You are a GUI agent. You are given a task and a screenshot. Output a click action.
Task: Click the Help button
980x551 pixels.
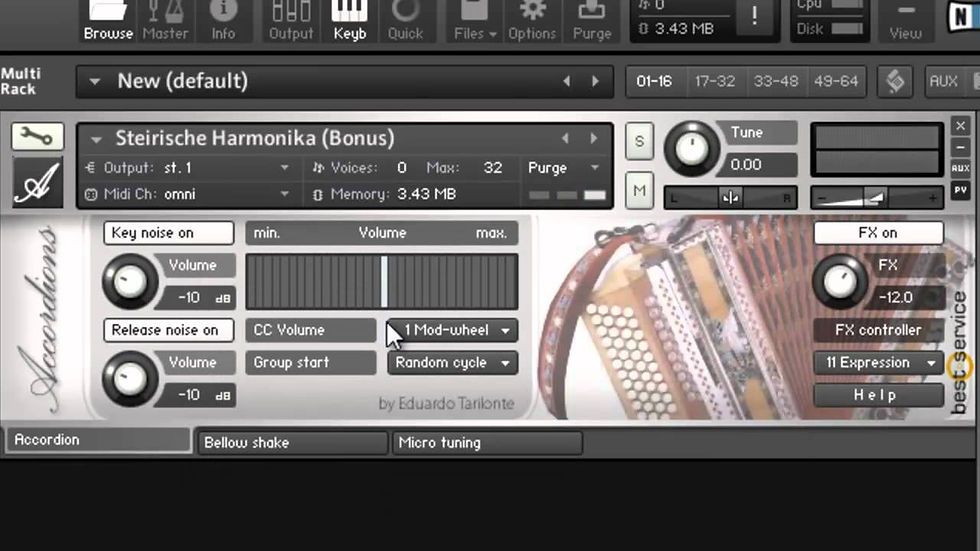pos(878,395)
